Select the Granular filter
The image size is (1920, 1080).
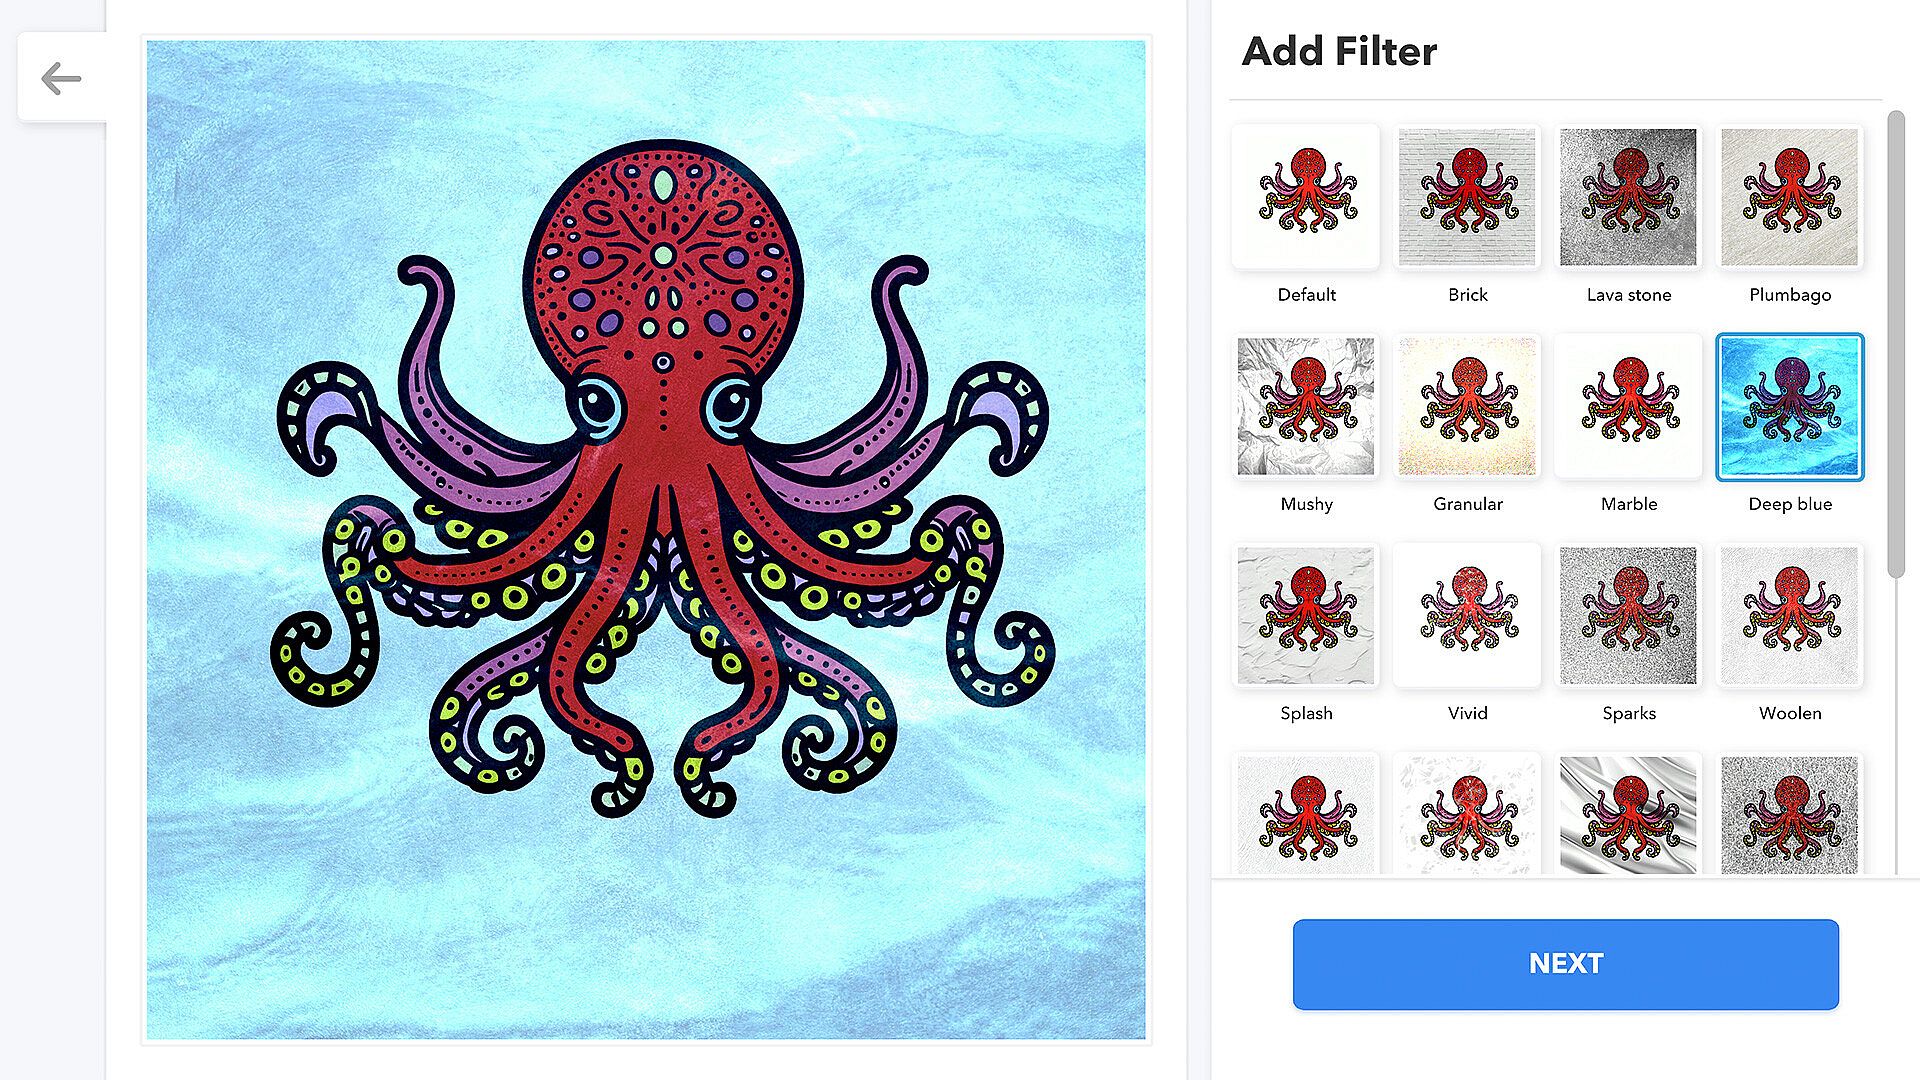(1467, 406)
